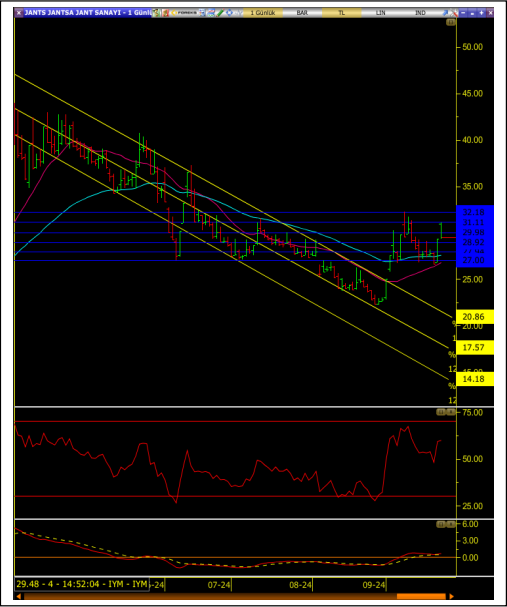Screen dimensions: 507x607
Task: Click the table grid icon after Forex logo
Action: click(x=202, y=13)
